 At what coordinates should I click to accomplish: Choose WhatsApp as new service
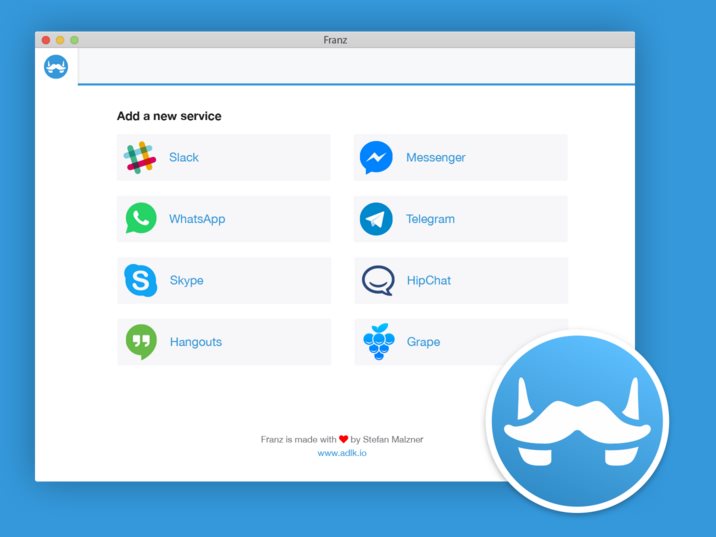click(x=223, y=219)
